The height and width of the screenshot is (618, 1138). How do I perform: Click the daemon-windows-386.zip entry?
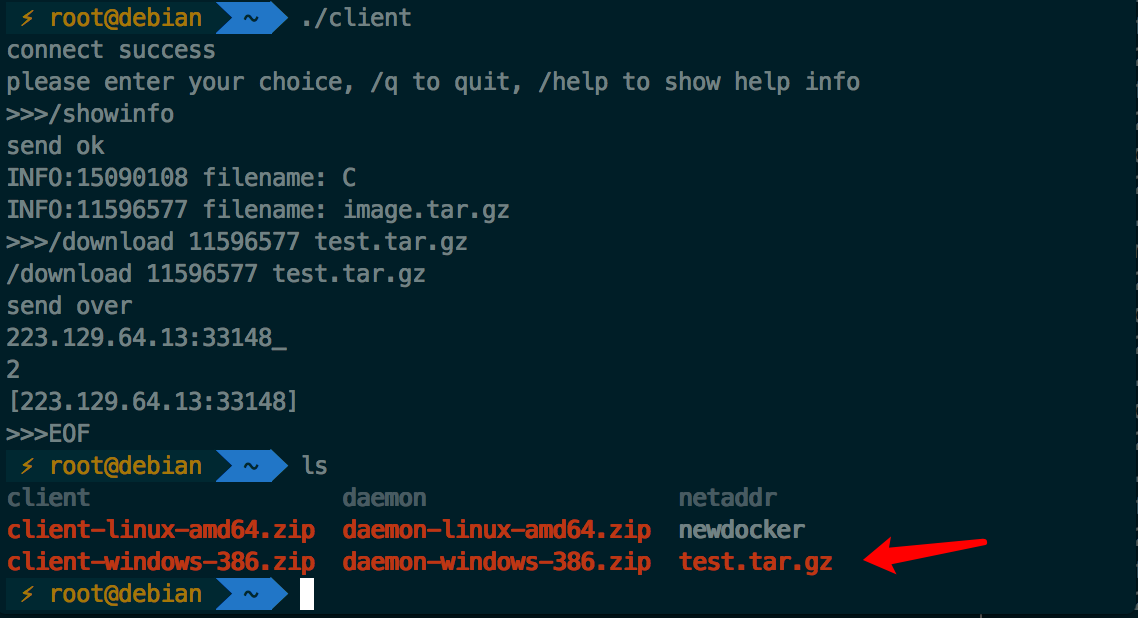pyautogui.click(x=497, y=562)
